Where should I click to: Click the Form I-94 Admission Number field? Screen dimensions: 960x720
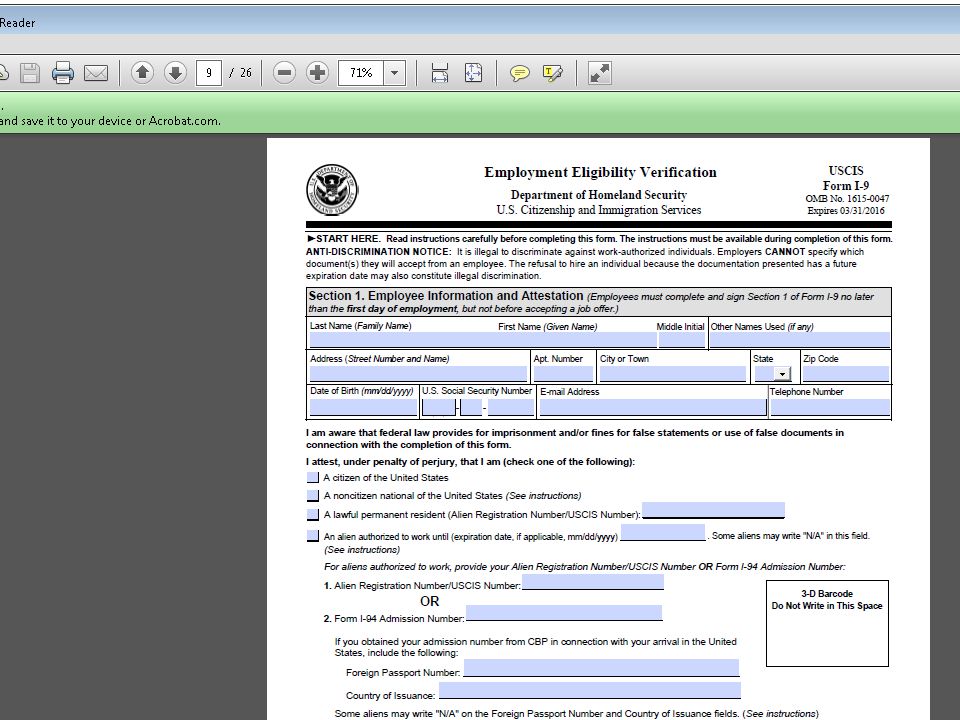(564, 613)
